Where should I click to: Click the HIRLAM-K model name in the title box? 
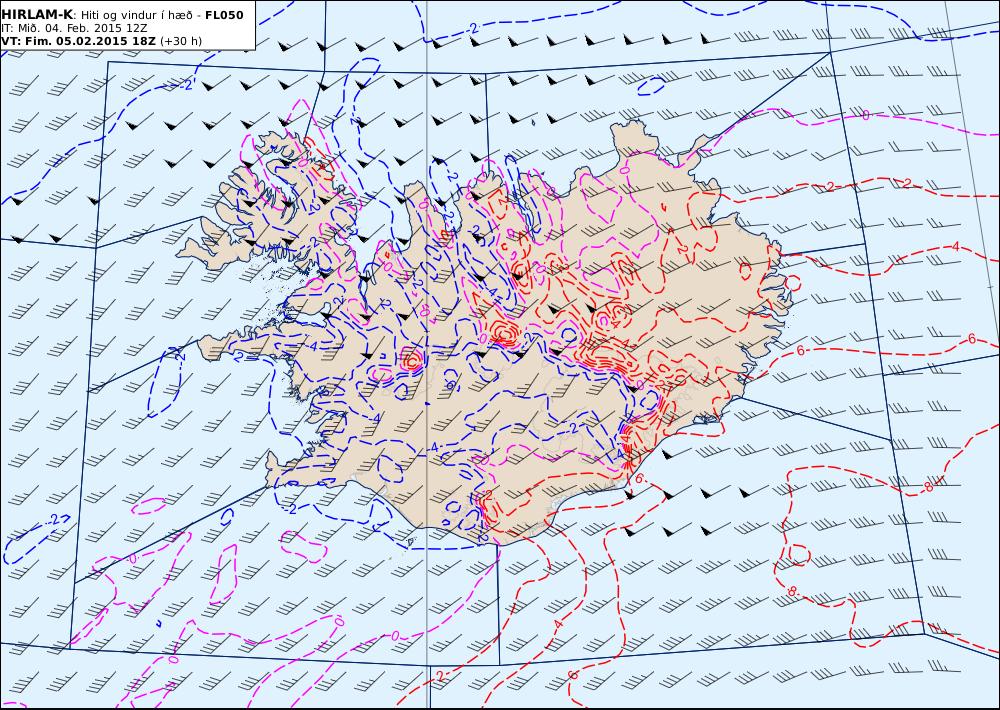(x=37, y=15)
